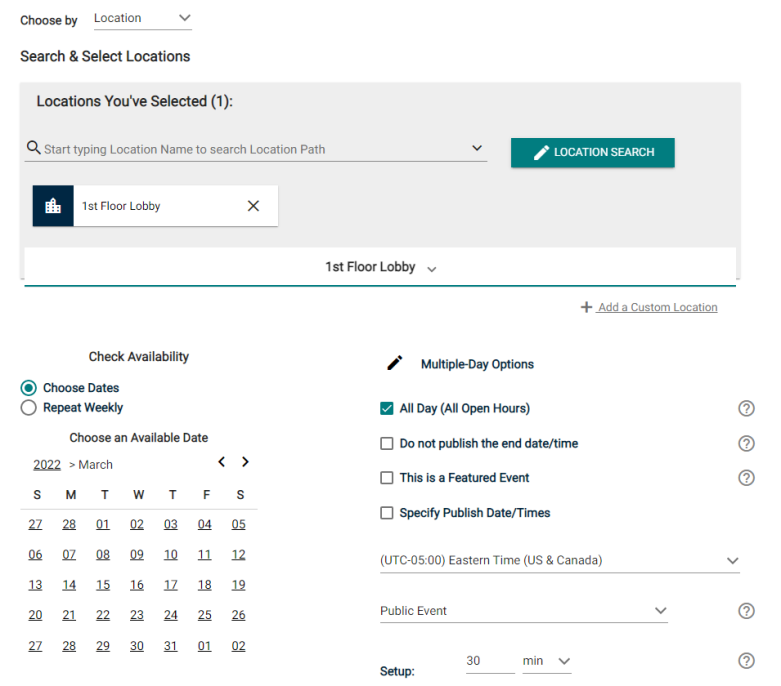Open the Choose by Location dropdown

pos(142,18)
